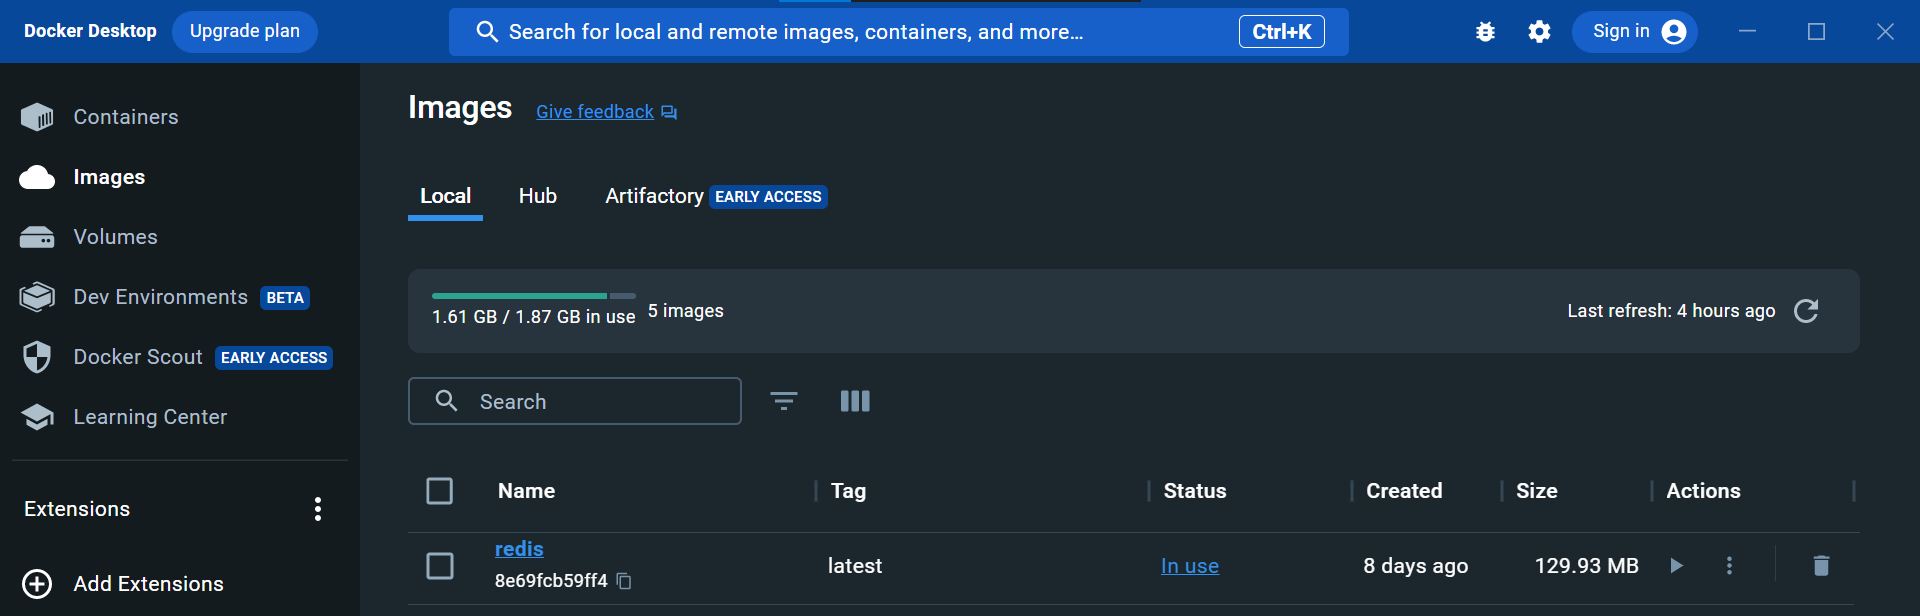Click the refresh images icon

point(1806,311)
